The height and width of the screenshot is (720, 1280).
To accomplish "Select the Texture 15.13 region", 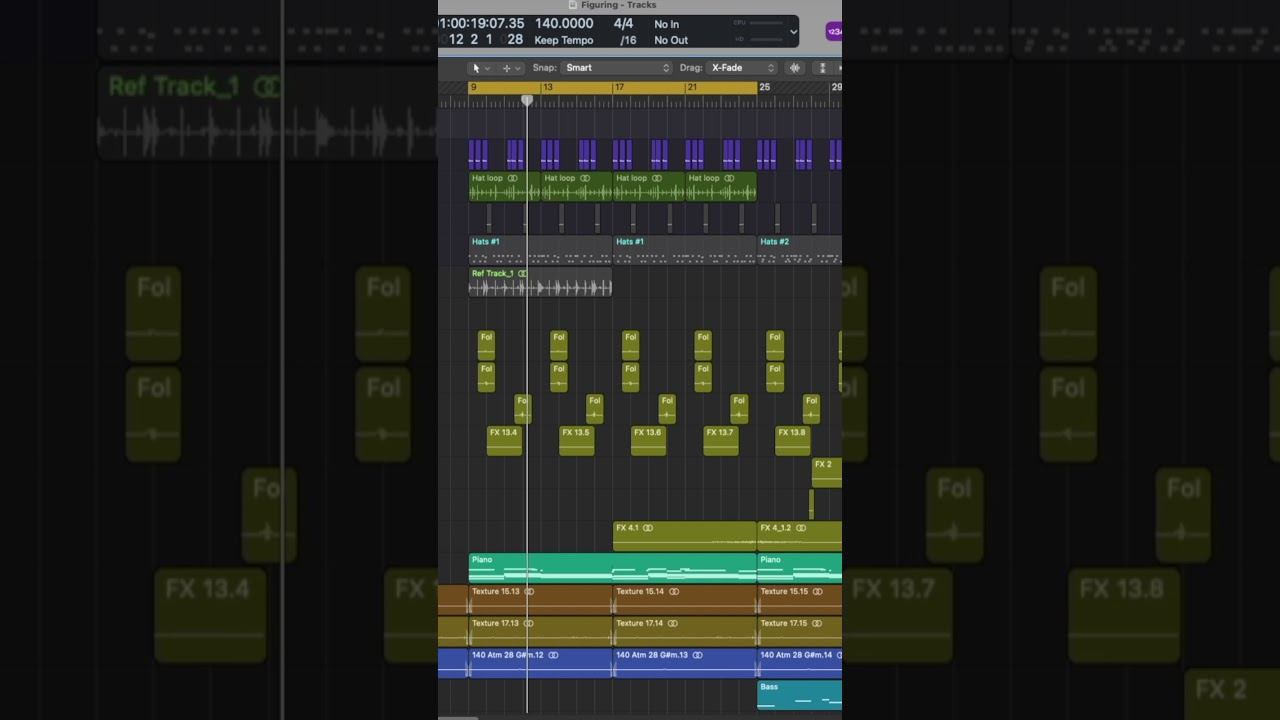I will [x=540, y=600].
